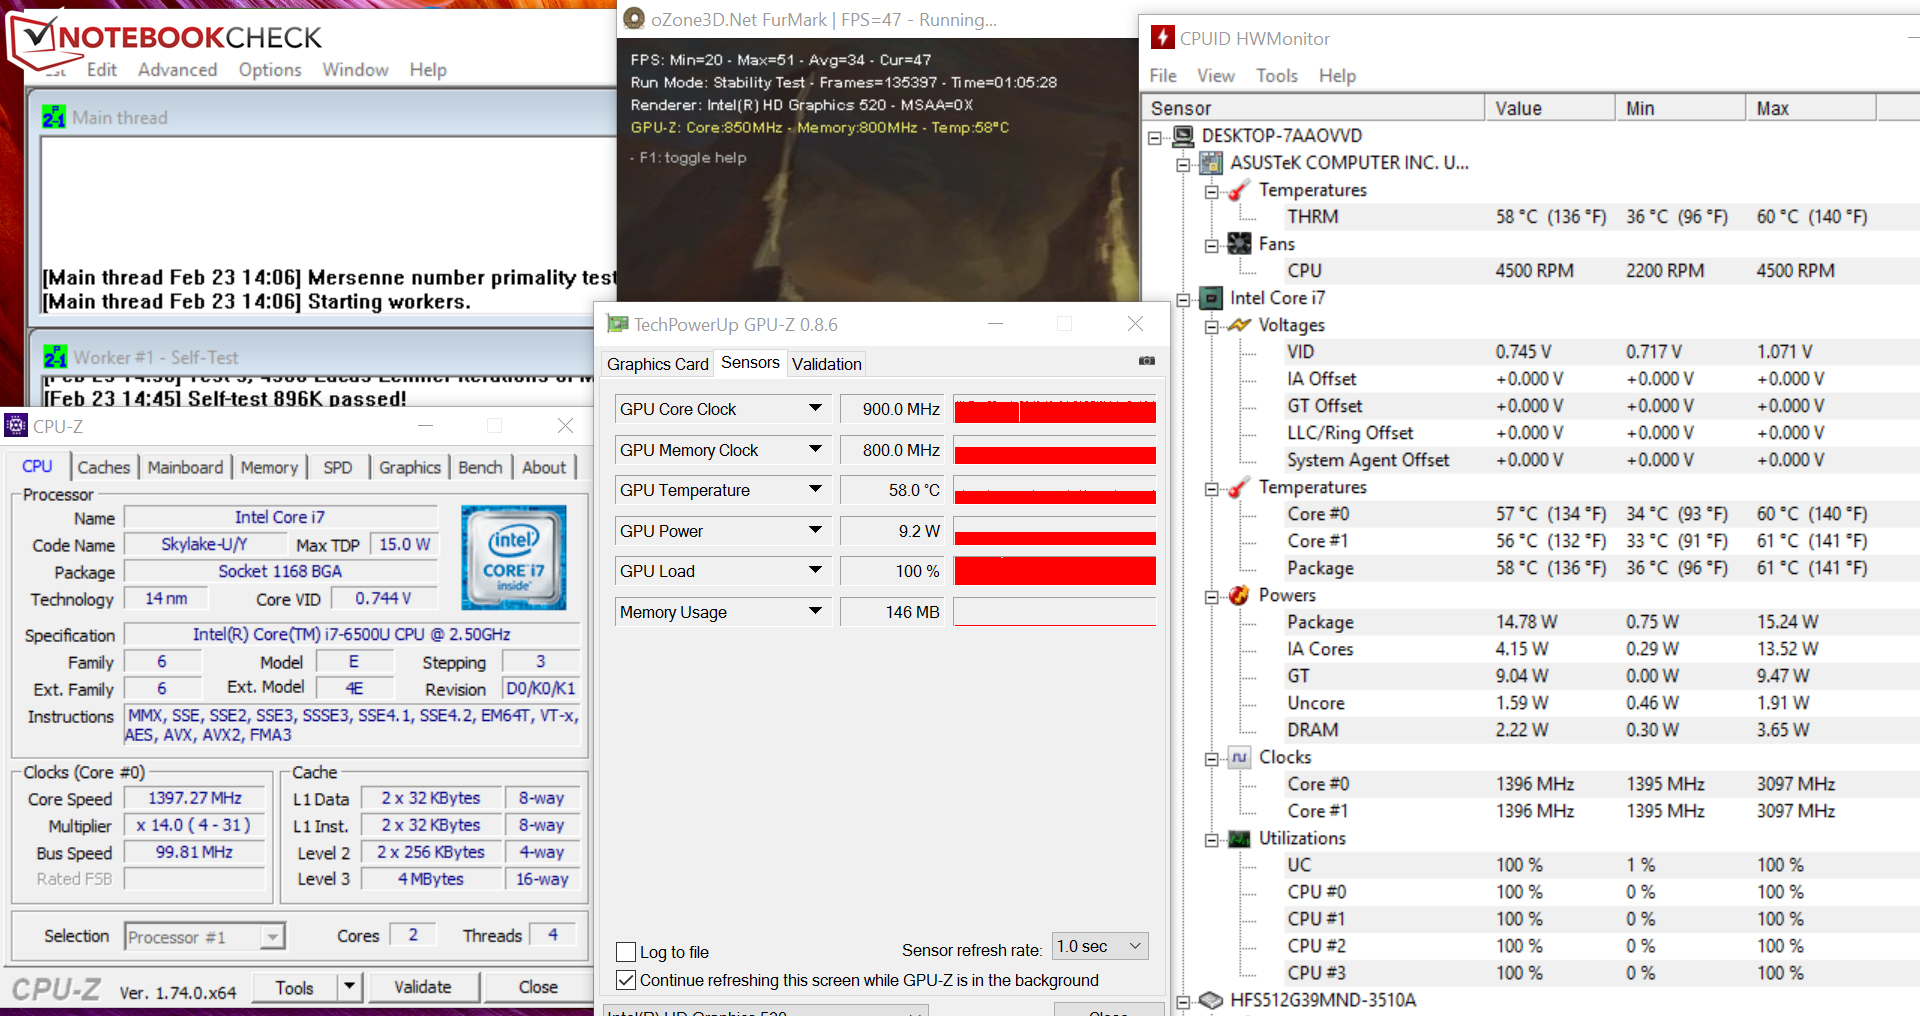Collapse the Voltages node
The image size is (1920, 1016).
coord(1211,327)
